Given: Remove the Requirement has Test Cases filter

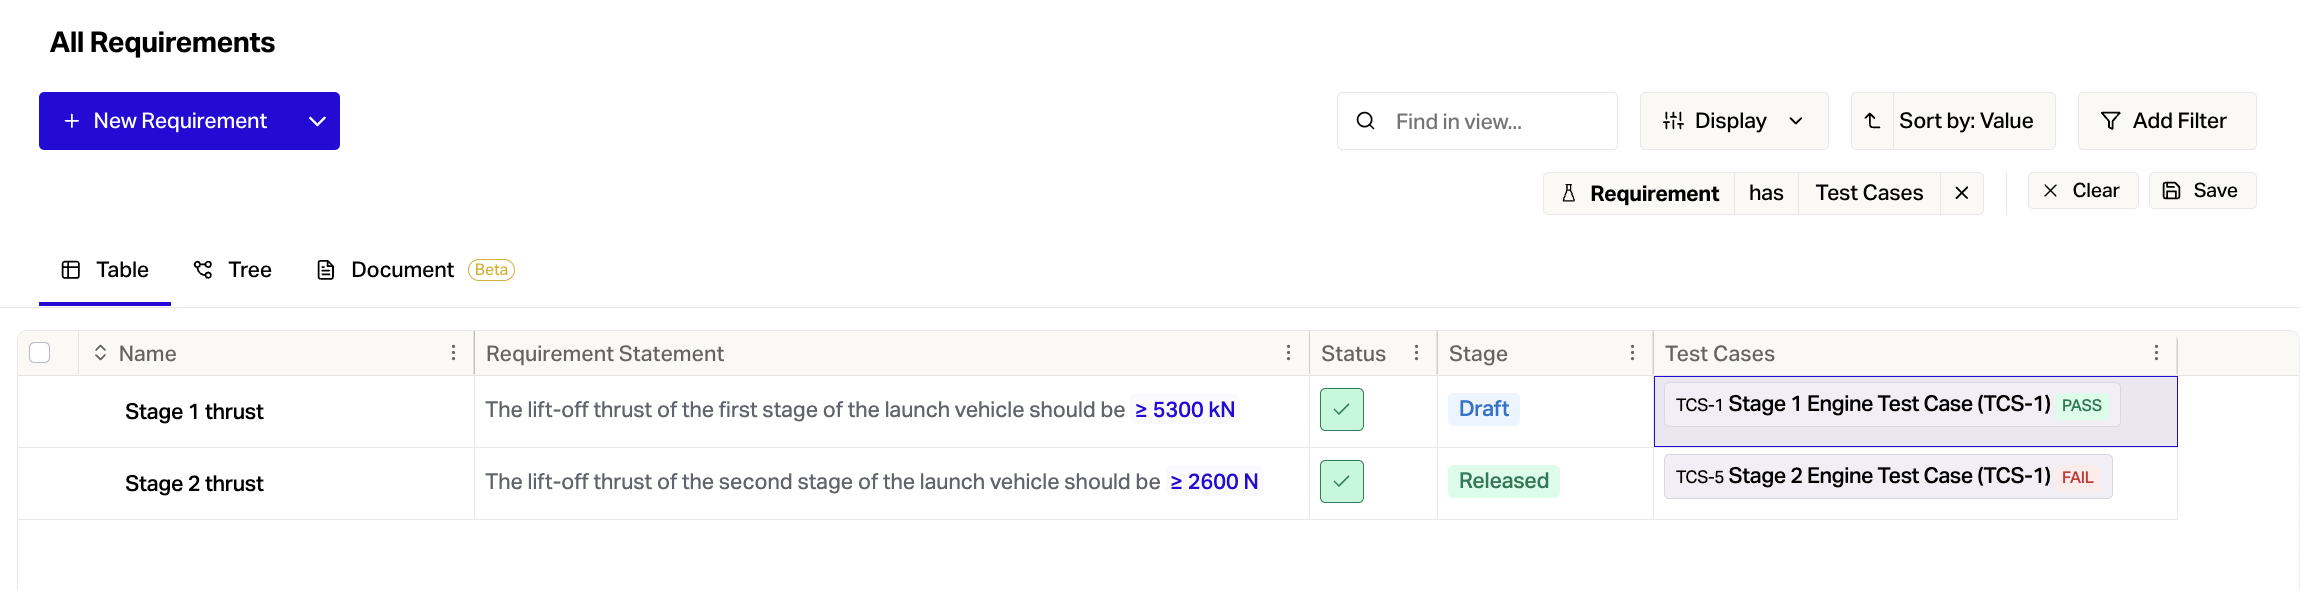Looking at the screenshot, I should tap(1961, 193).
